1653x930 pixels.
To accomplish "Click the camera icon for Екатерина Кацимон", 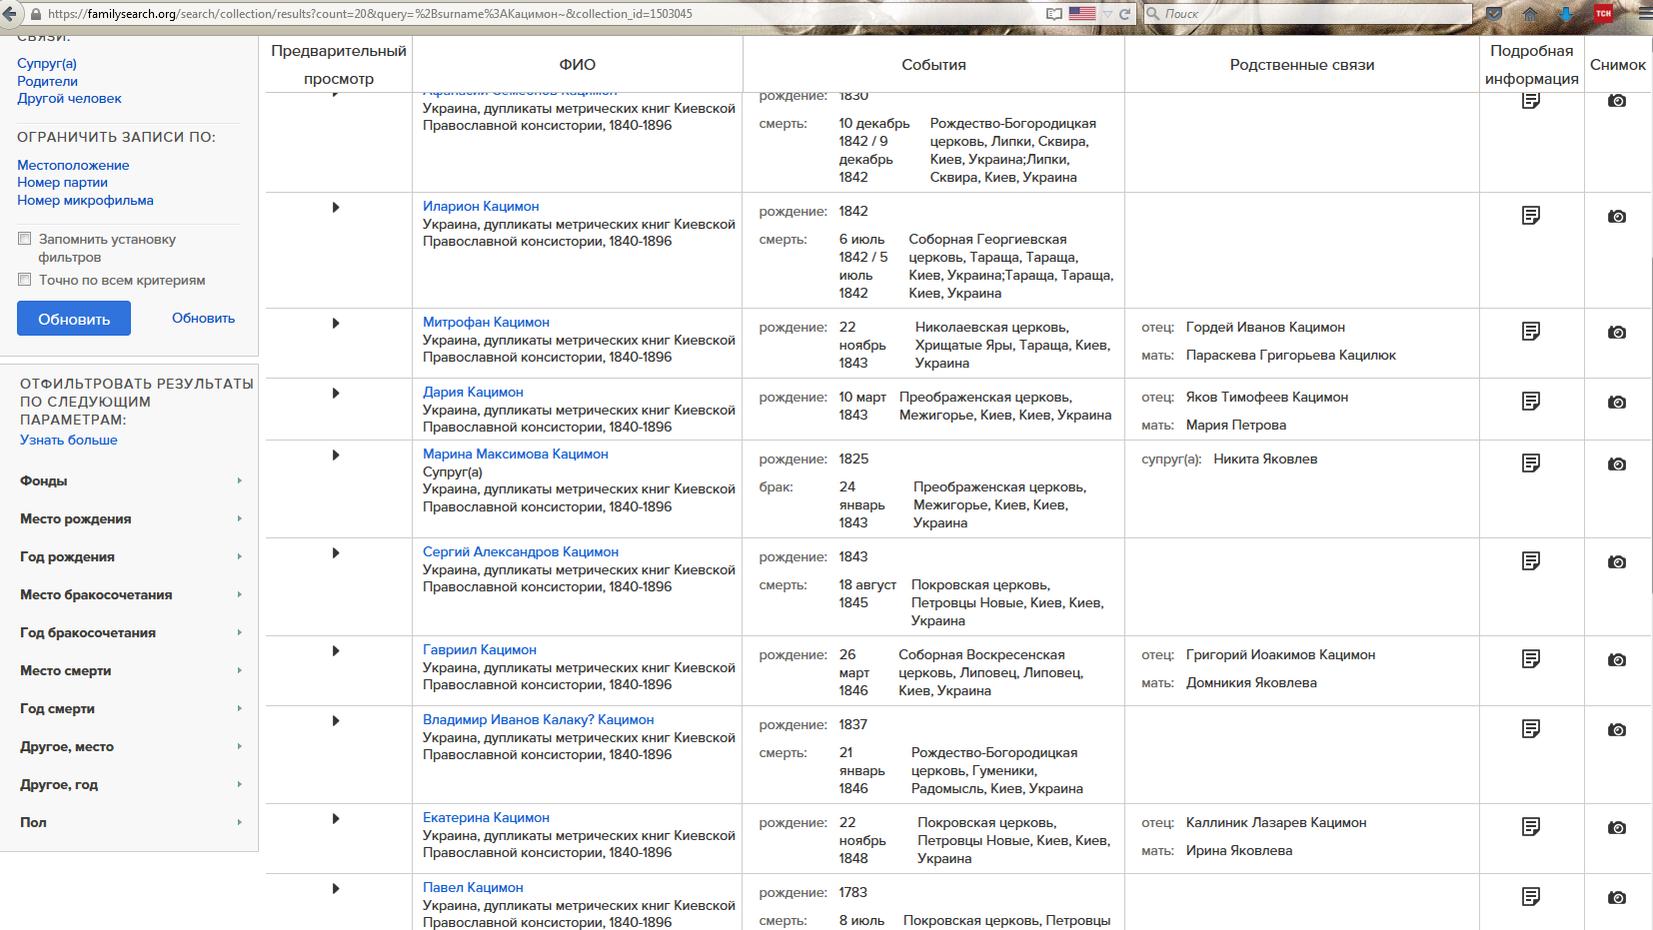I will [1617, 828].
